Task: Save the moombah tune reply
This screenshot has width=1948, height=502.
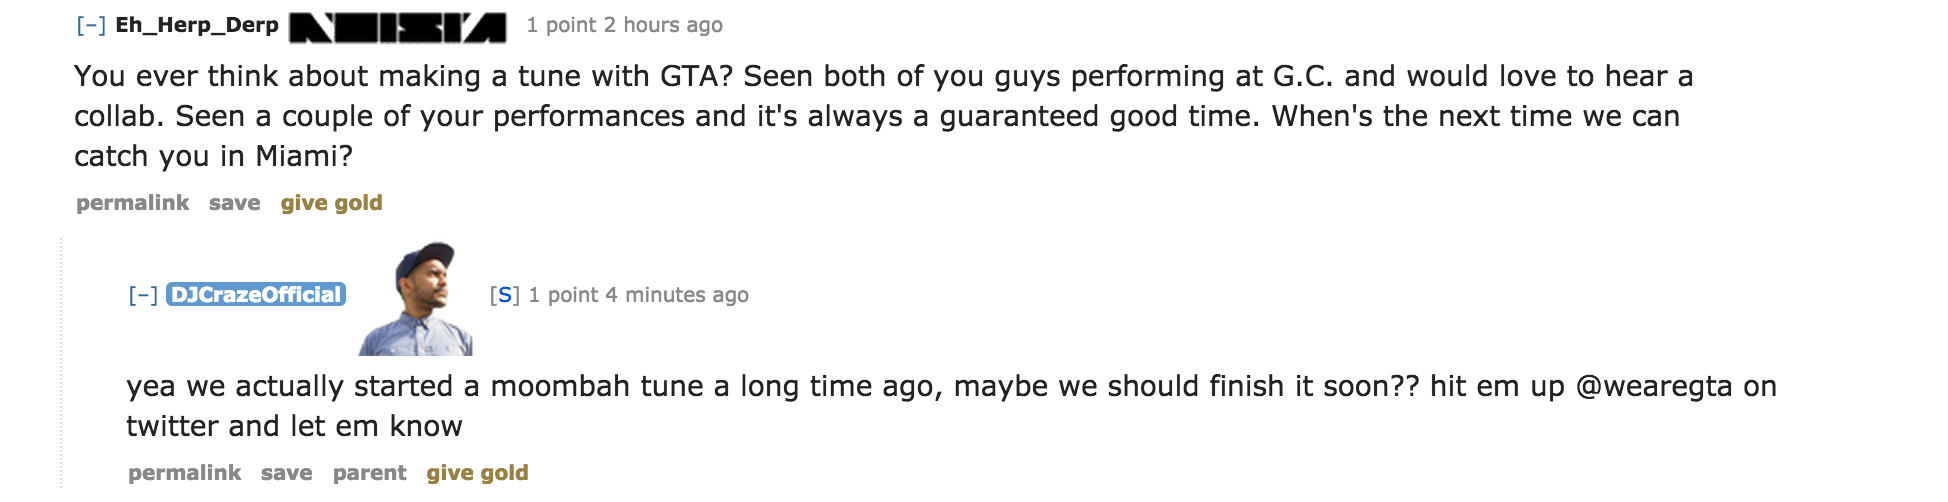Action: pos(286,473)
